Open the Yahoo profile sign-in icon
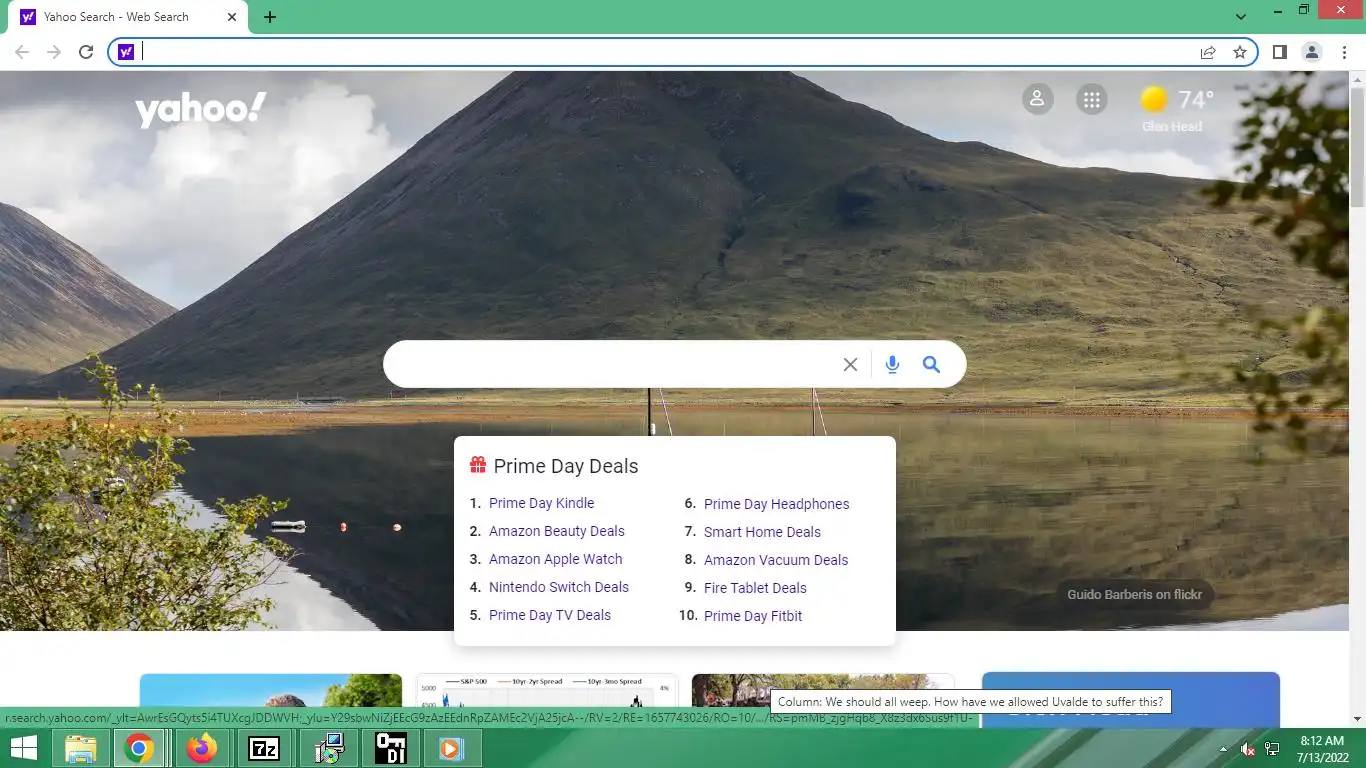 pos(1037,99)
